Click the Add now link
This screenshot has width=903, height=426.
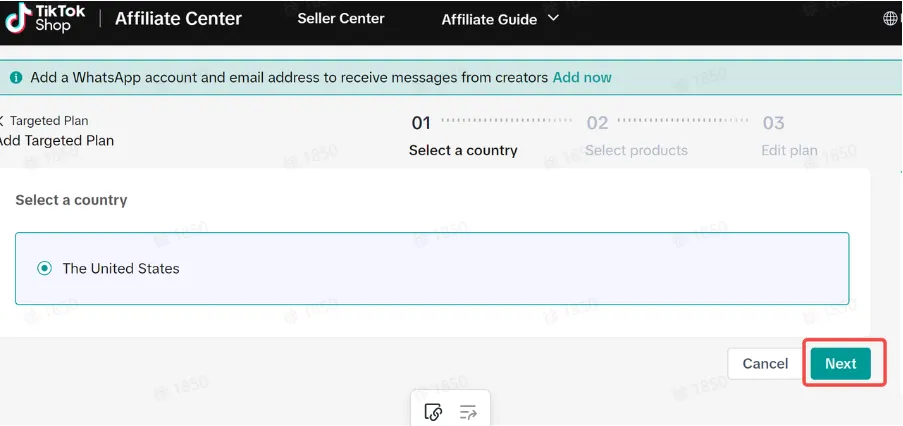click(x=582, y=77)
